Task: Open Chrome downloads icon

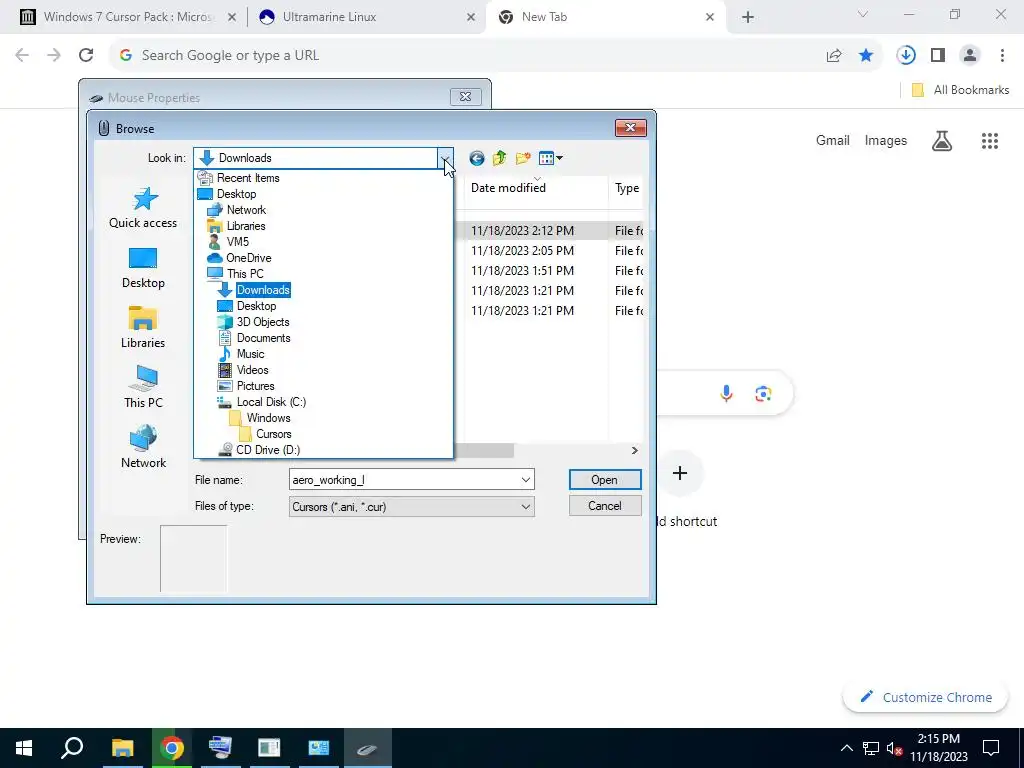Action: coord(906,56)
